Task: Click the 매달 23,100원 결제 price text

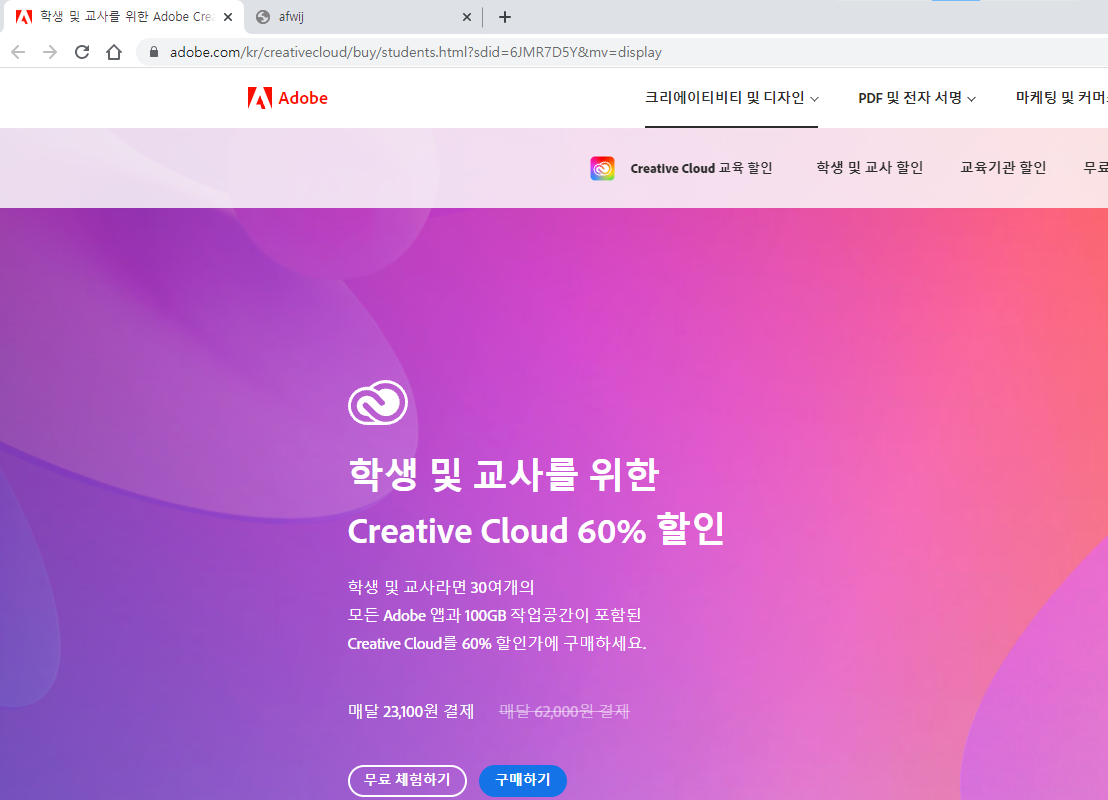Action: 411,711
